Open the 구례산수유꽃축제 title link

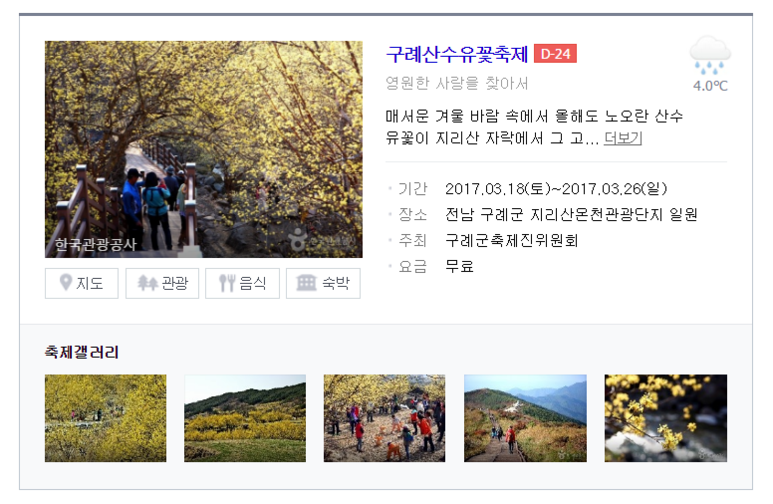tap(457, 54)
